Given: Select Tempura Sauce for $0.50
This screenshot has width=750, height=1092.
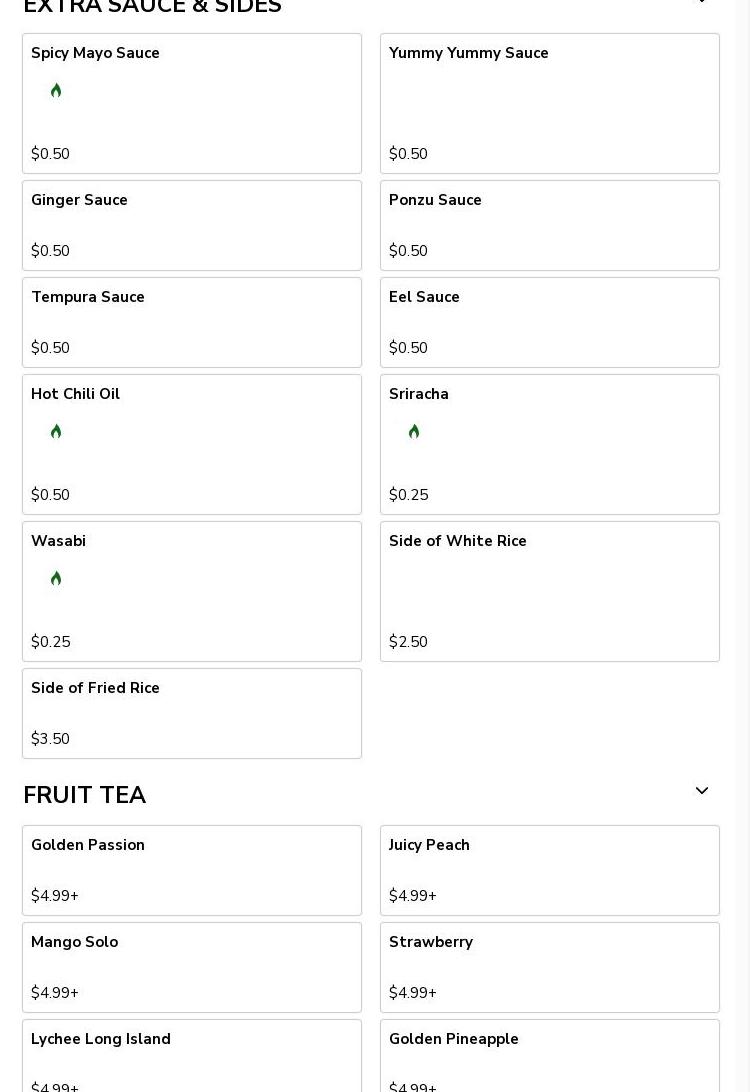Looking at the screenshot, I should click(x=191, y=322).
